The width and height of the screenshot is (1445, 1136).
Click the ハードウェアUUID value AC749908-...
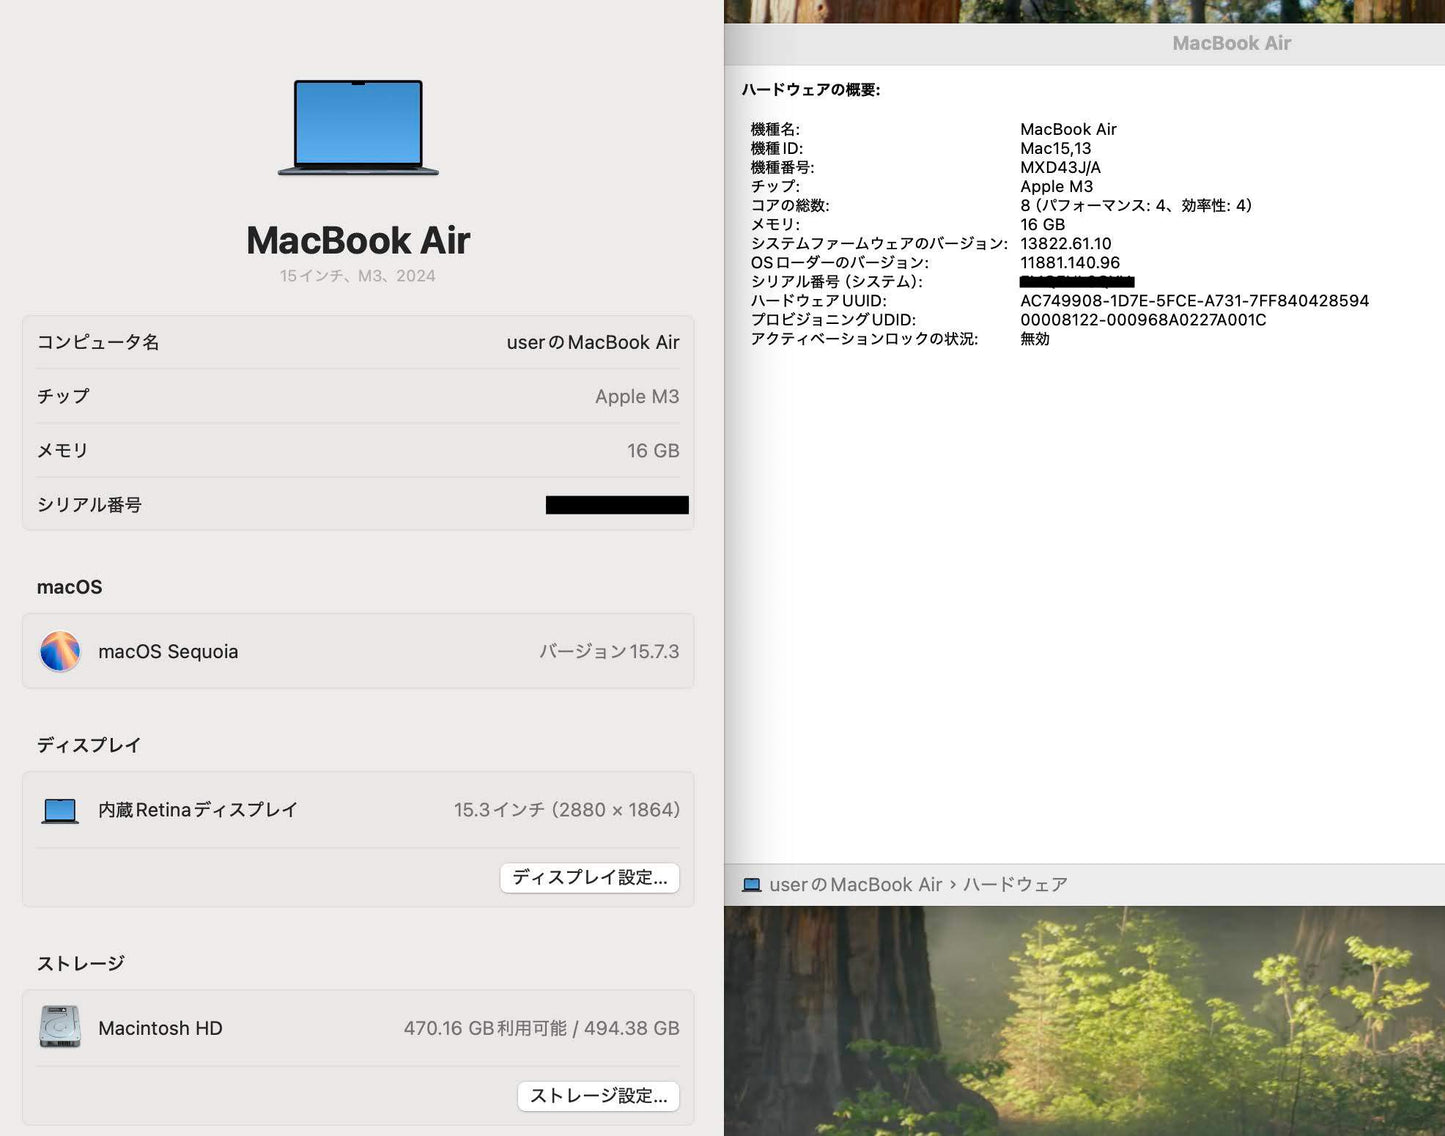(x=1195, y=300)
